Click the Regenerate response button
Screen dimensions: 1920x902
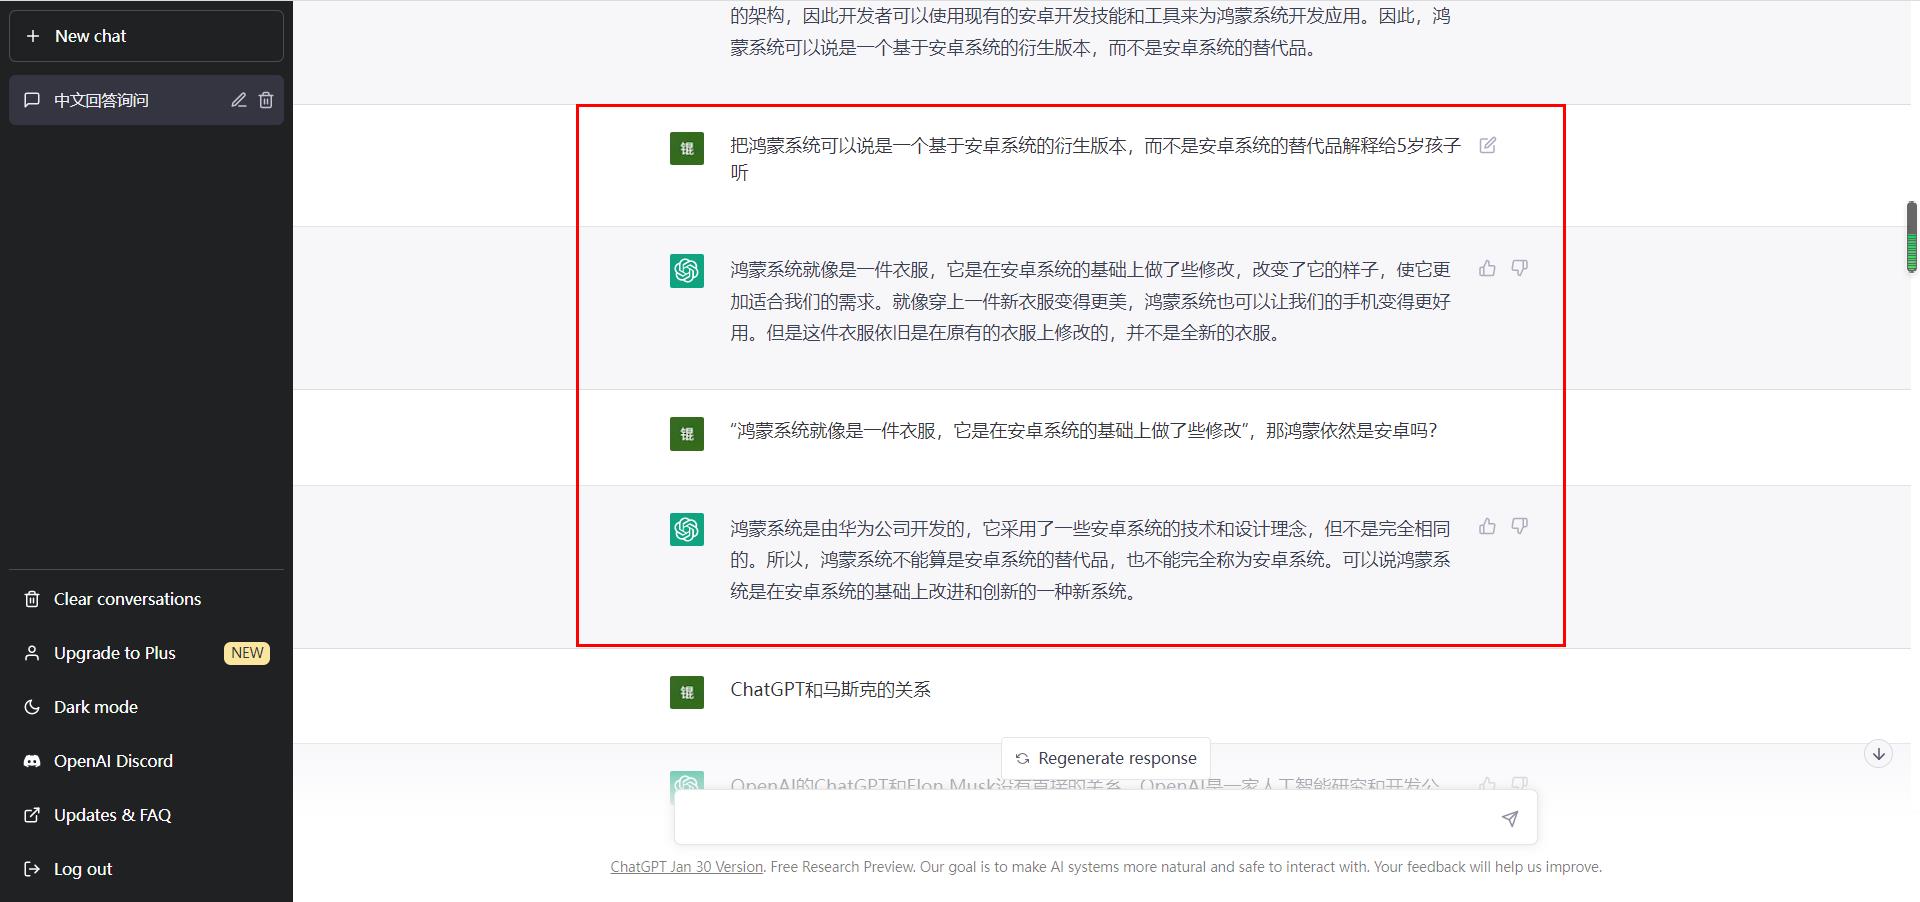tap(1105, 758)
